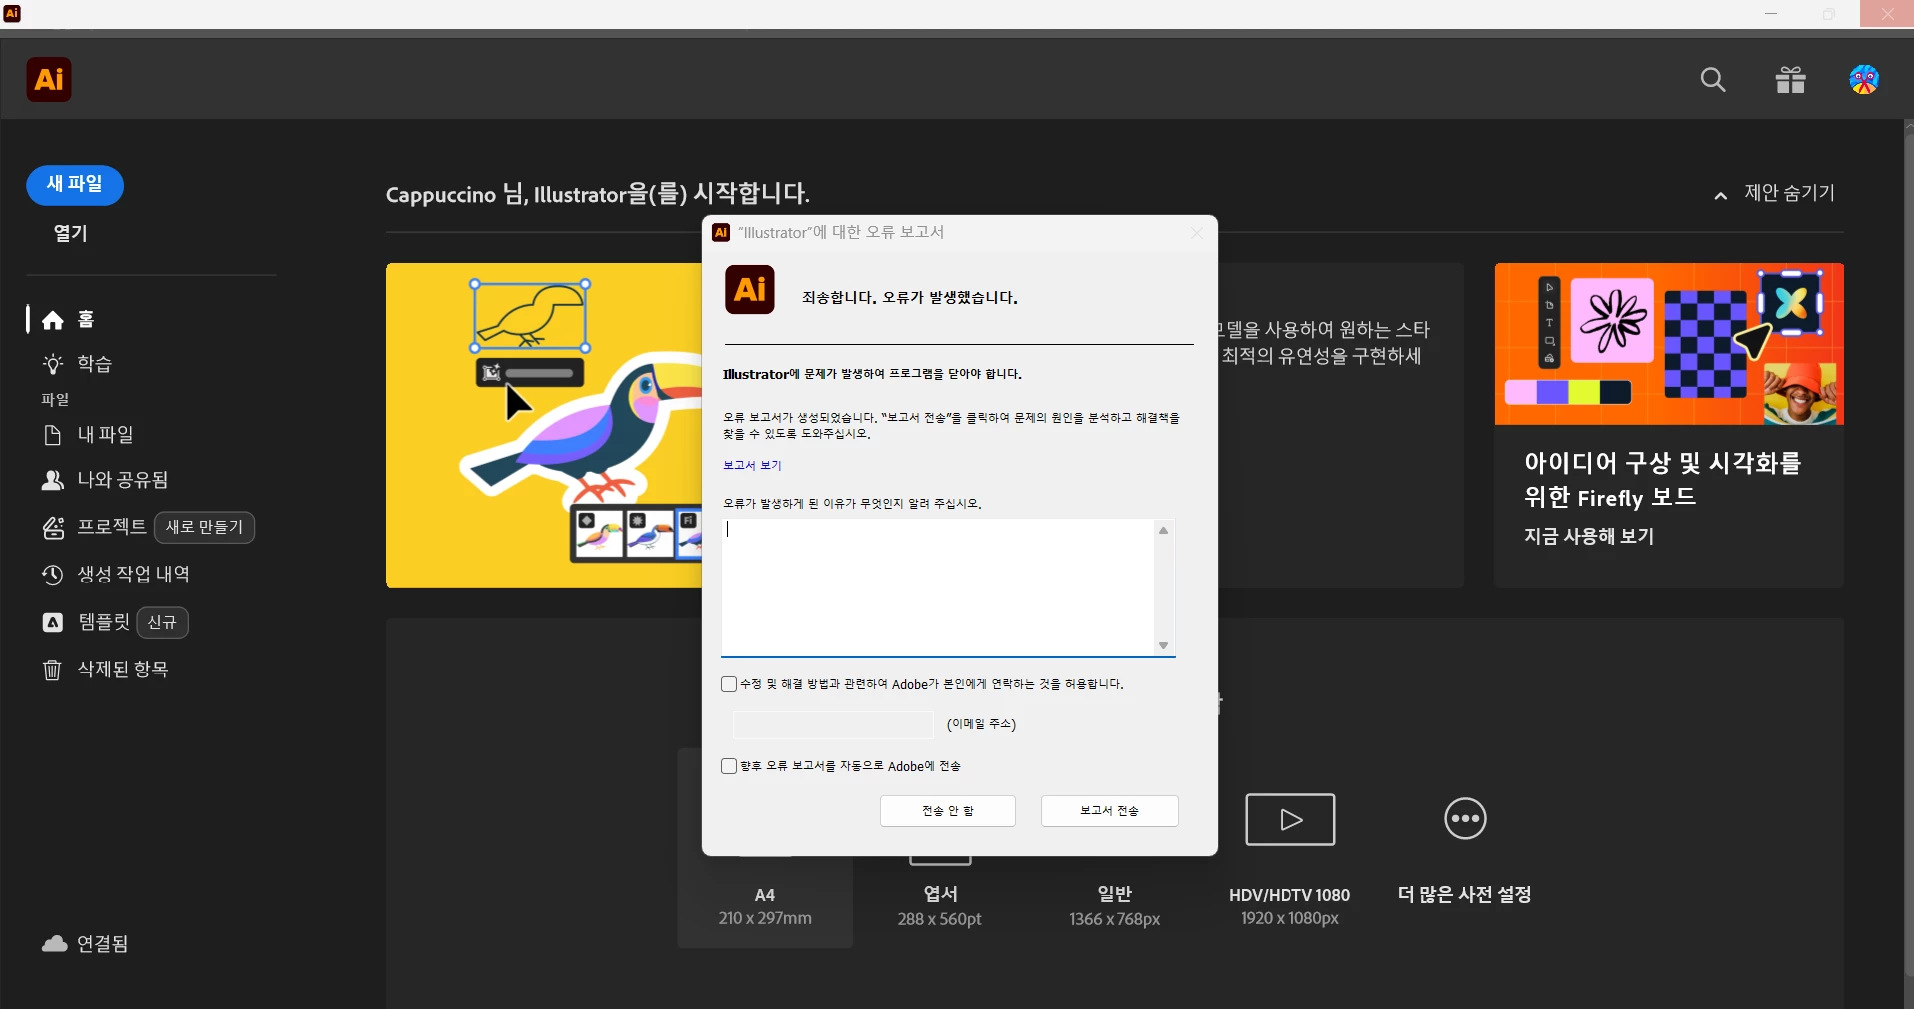Viewport: 1914px width, 1009px height.
Task: Click the Ai icon in dialog title bar
Action: point(721,232)
